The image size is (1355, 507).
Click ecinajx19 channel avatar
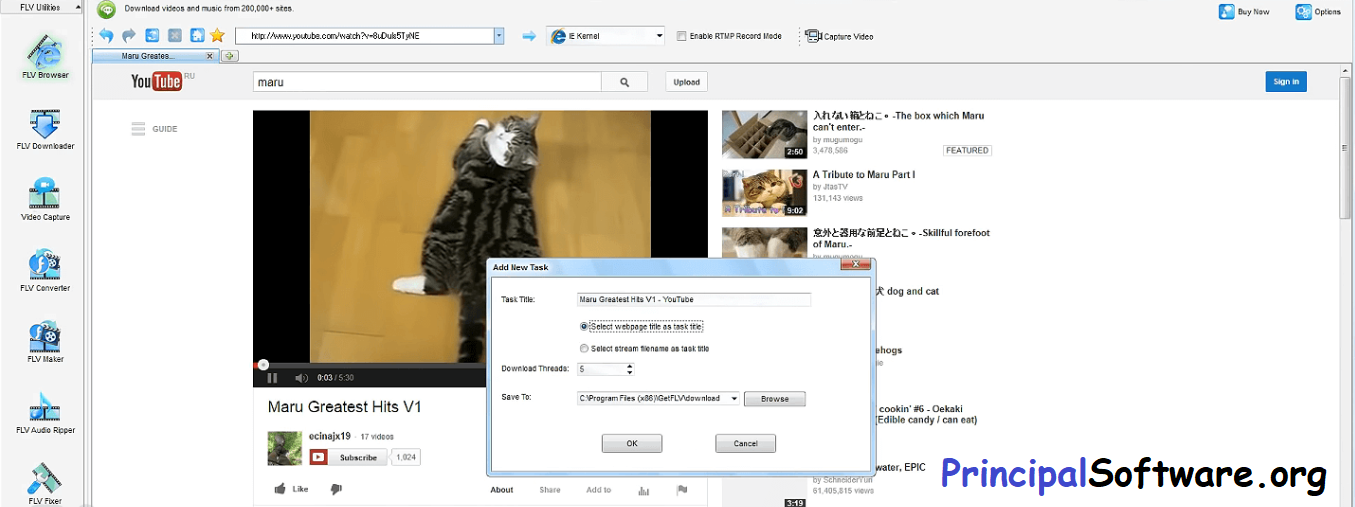285,448
